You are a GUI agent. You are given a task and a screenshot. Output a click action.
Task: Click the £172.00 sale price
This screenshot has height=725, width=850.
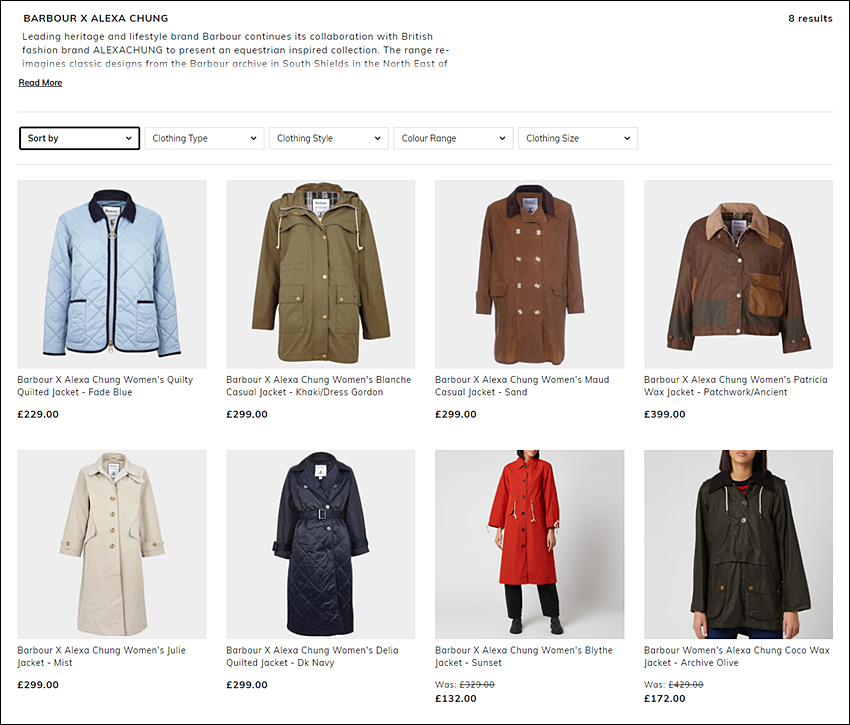pos(665,698)
